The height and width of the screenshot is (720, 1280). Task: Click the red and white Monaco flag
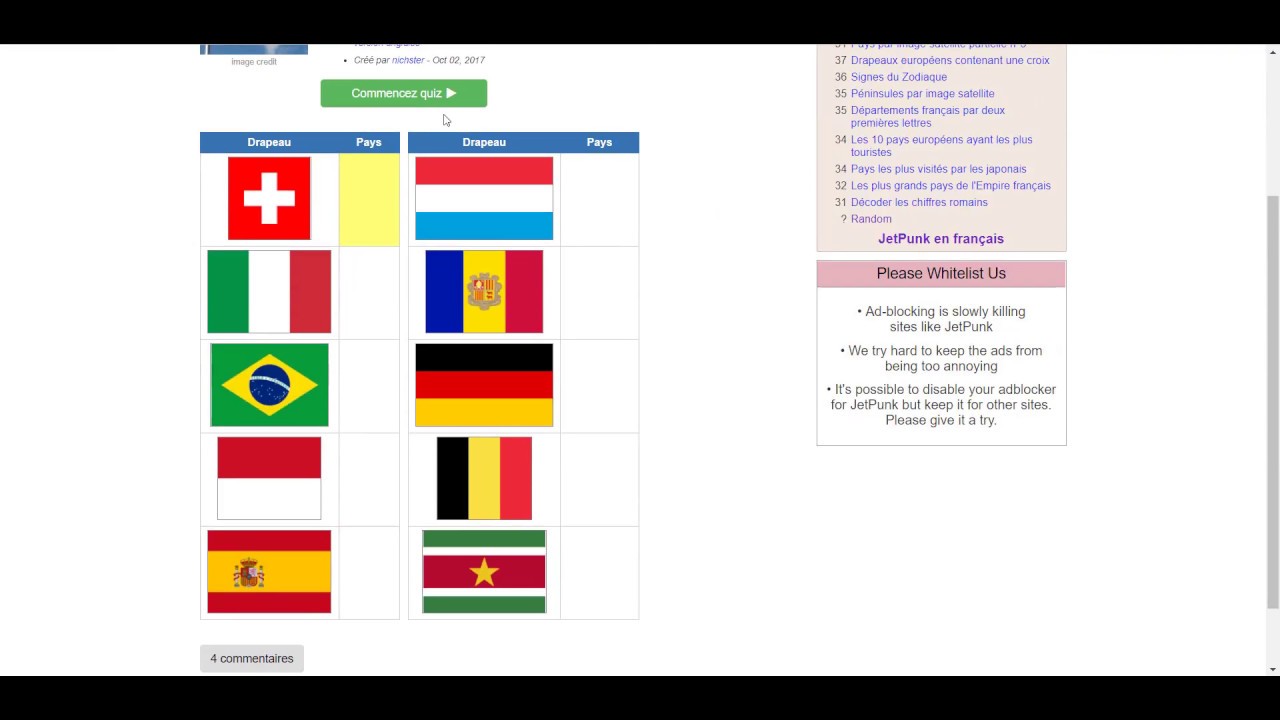coord(269,478)
